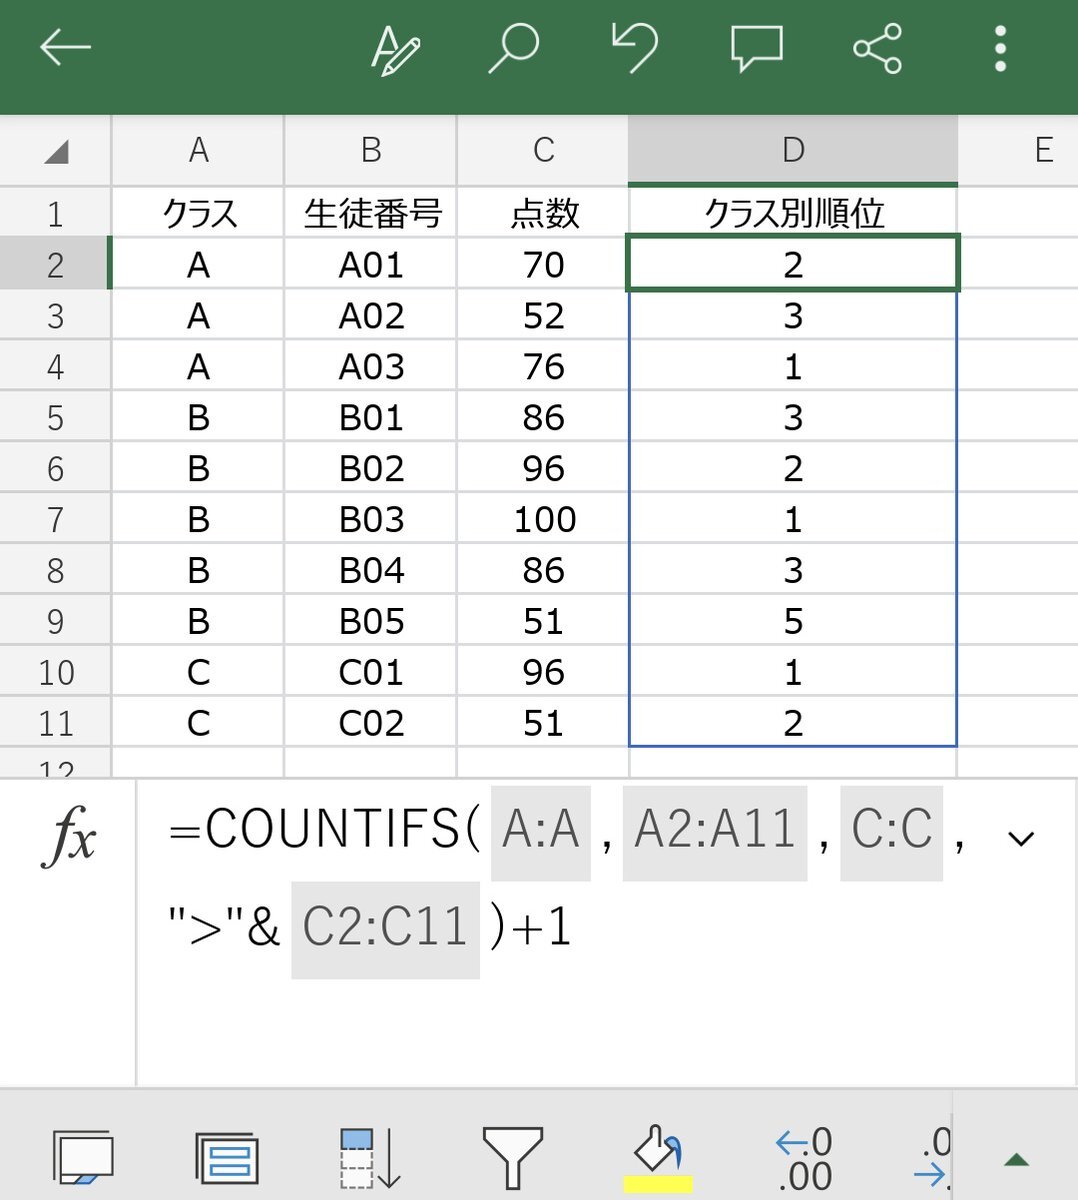Collapse the formula bar using the chevron
1078x1200 pixels.
coord(1020,838)
